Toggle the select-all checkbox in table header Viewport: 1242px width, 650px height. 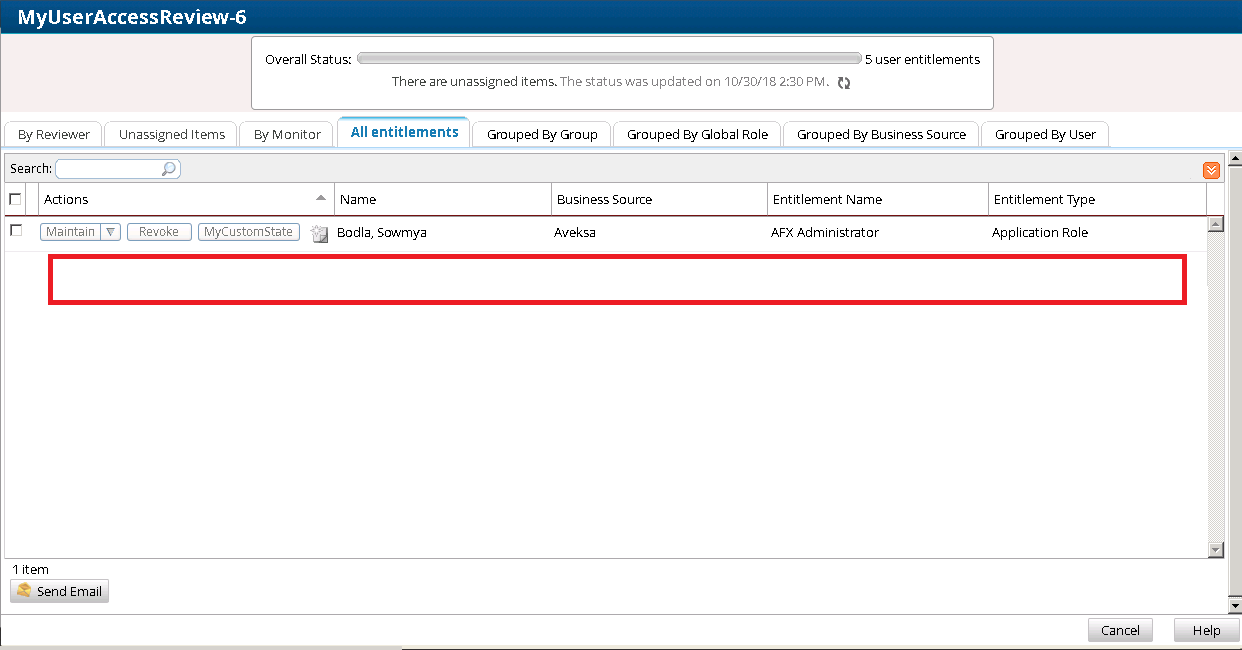(15, 199)
